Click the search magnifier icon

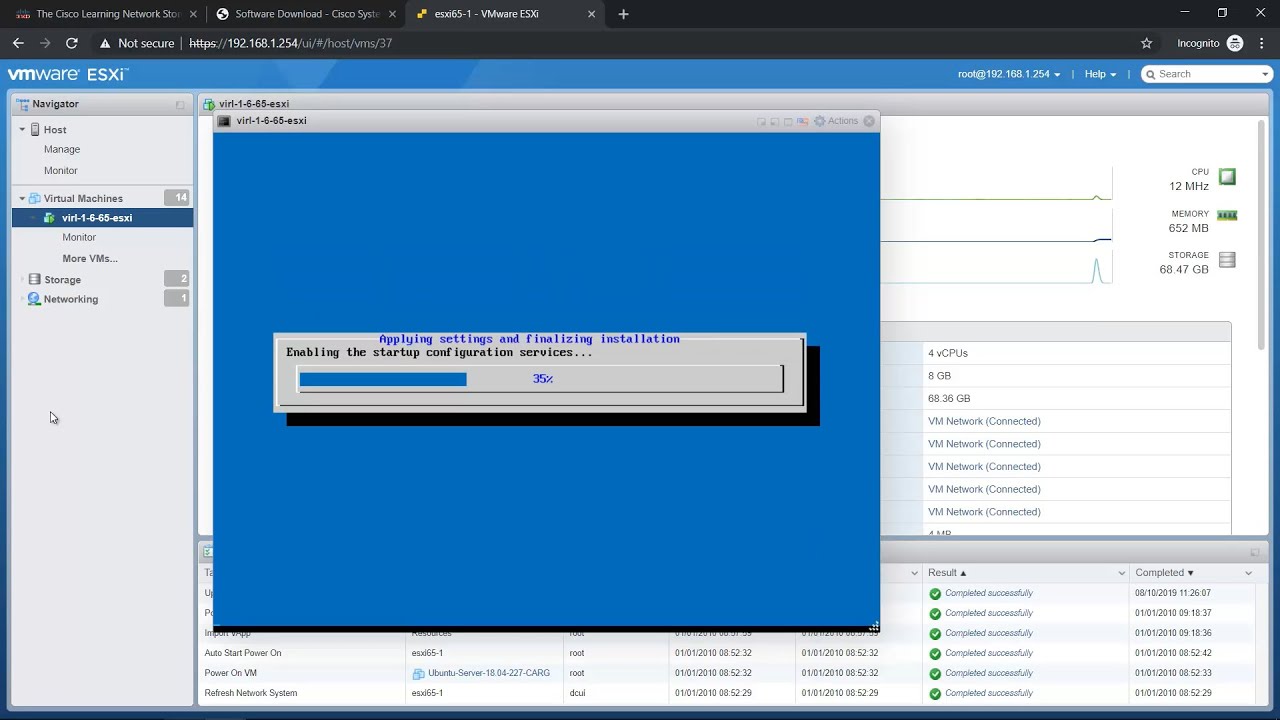(1151, 74)
